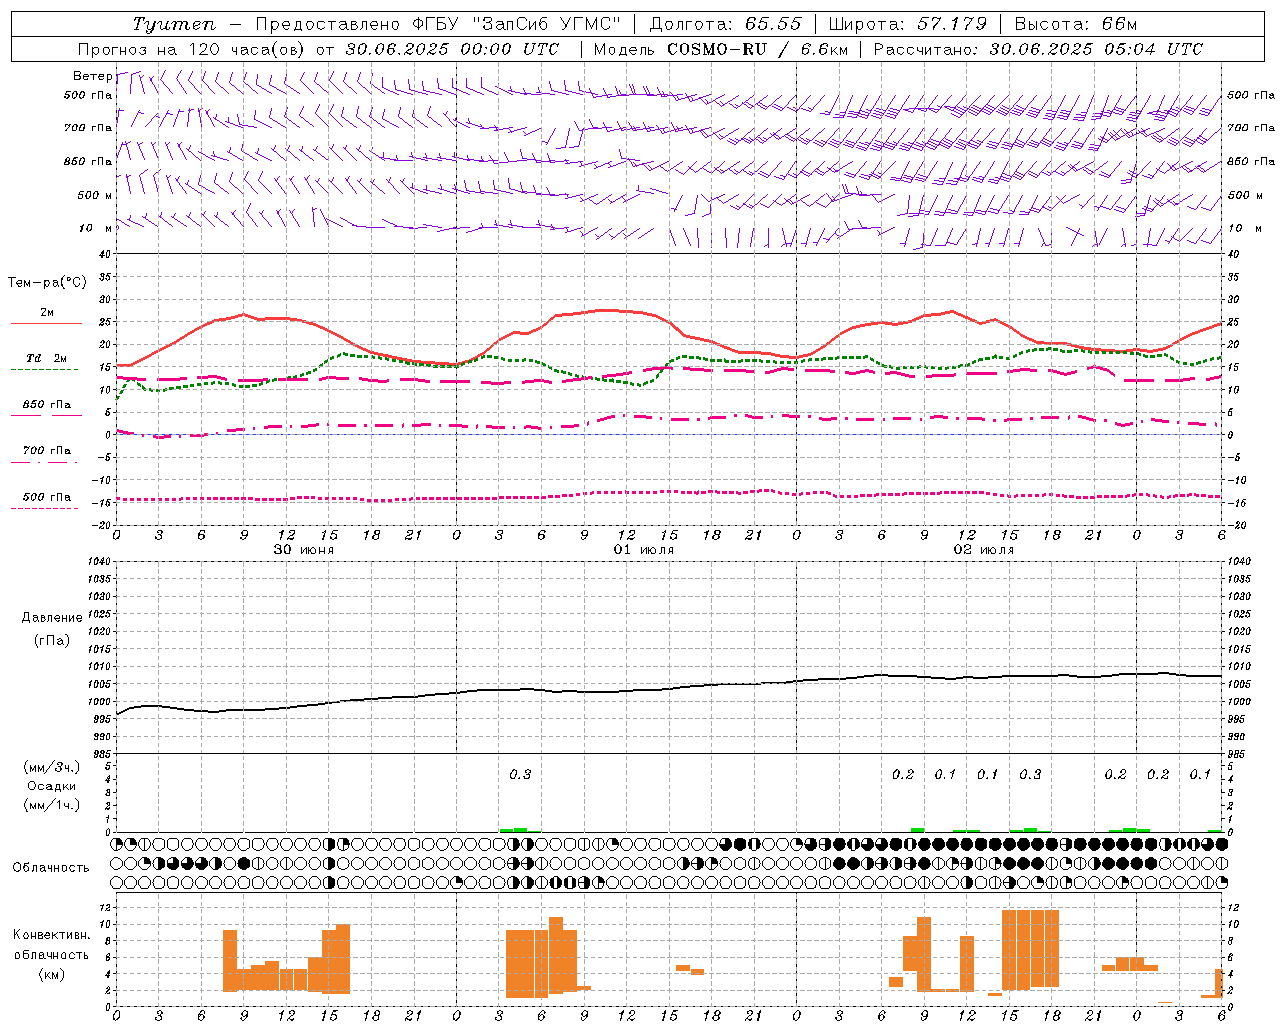Click the "Tyumen" station name in the title

tap(174, 24)
